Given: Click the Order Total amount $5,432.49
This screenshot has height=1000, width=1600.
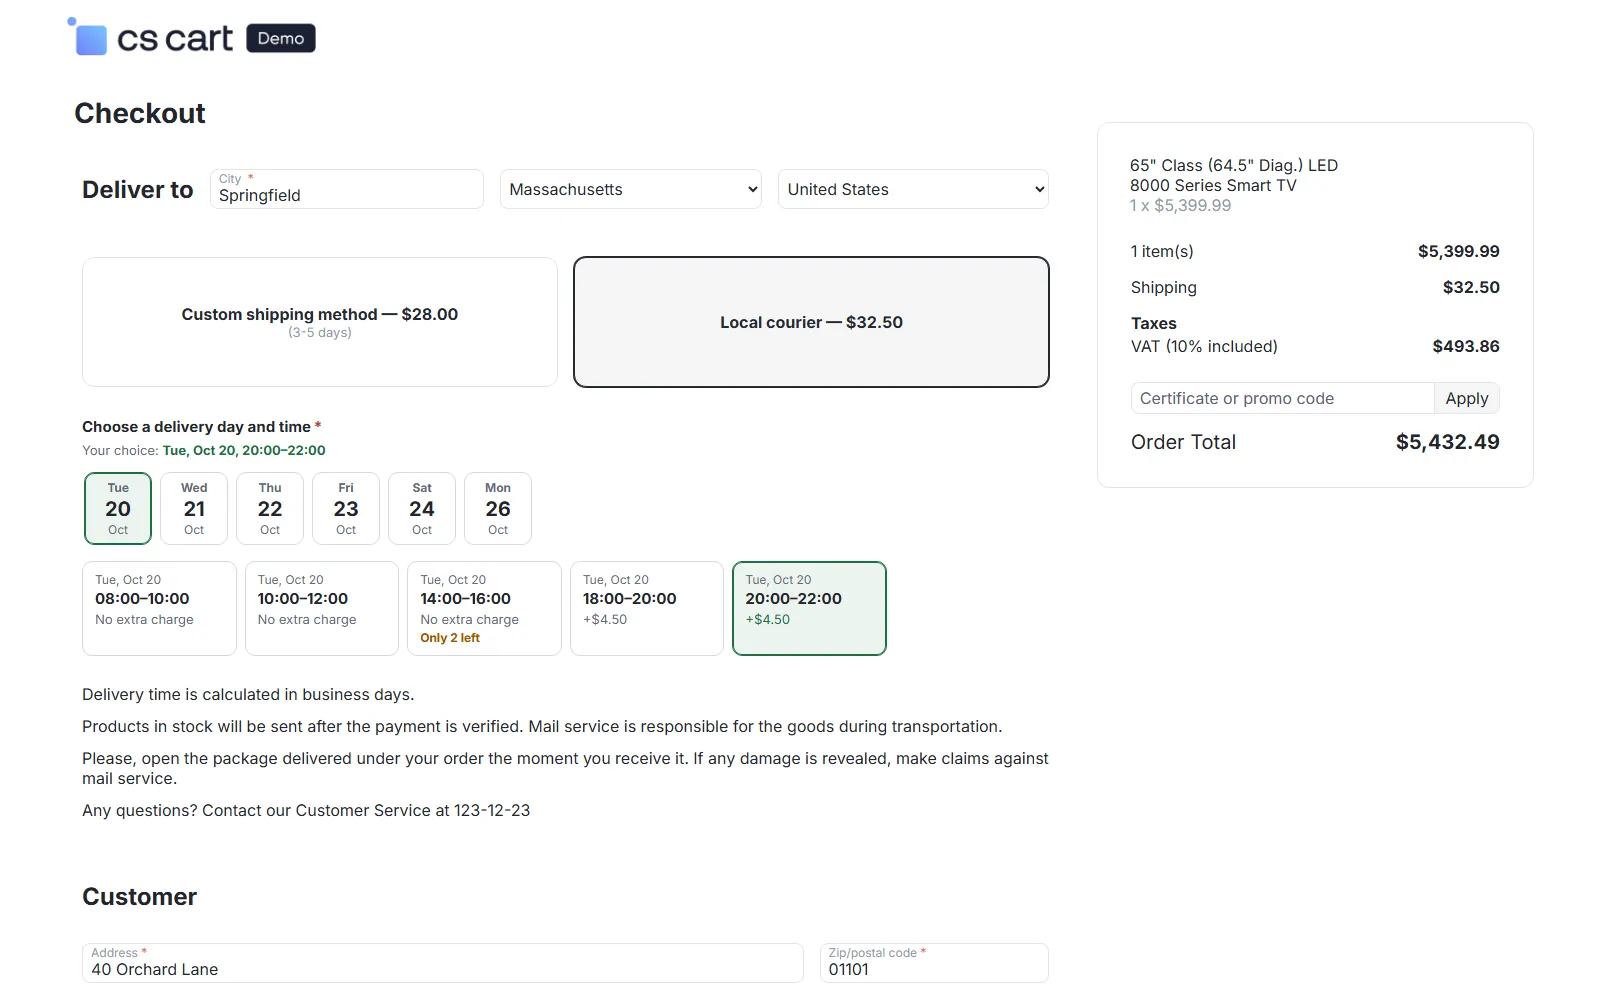Looking at the screenshot, I should 1447,442.
